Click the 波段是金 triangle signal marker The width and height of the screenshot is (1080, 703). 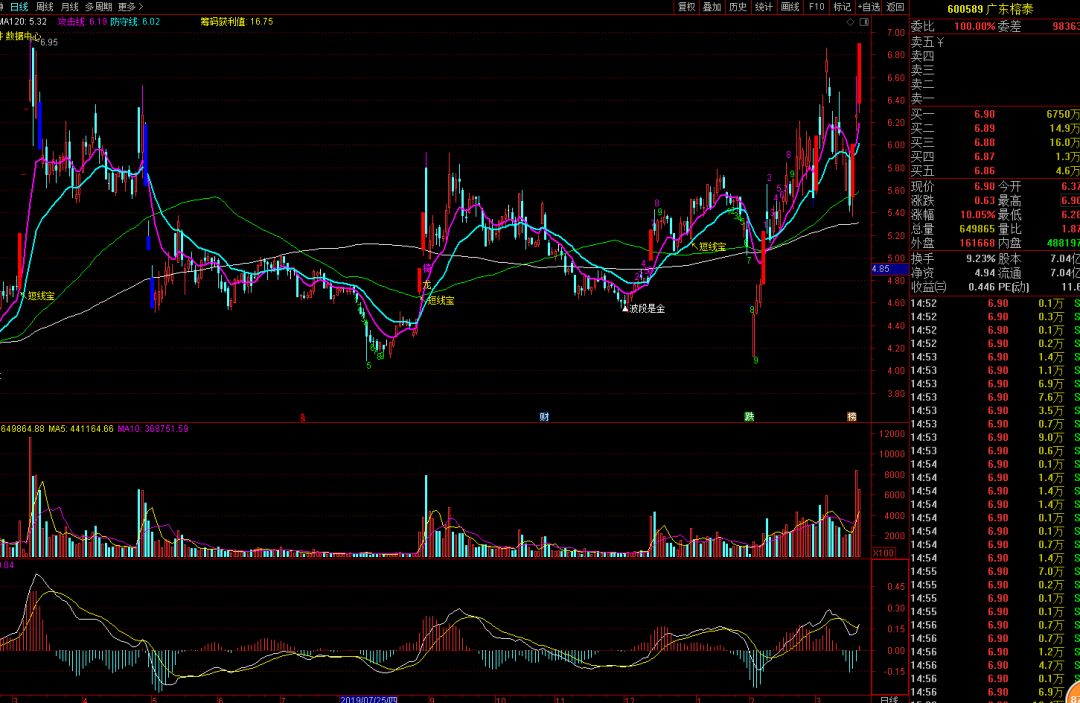point(626,308)
